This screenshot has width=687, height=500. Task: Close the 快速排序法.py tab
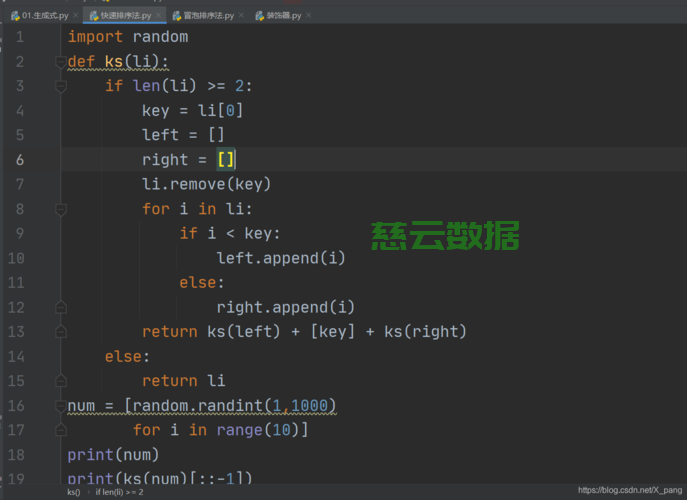159,16
